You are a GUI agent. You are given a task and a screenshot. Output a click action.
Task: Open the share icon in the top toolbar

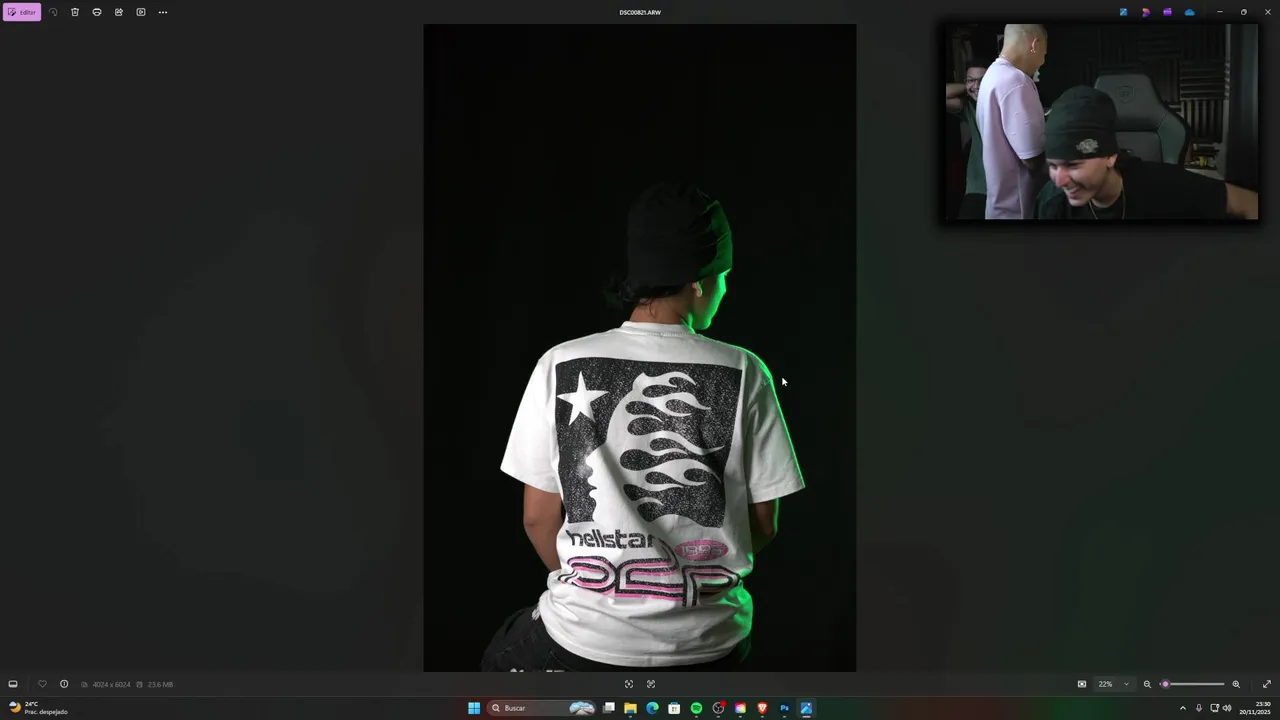tap(119, 12)
